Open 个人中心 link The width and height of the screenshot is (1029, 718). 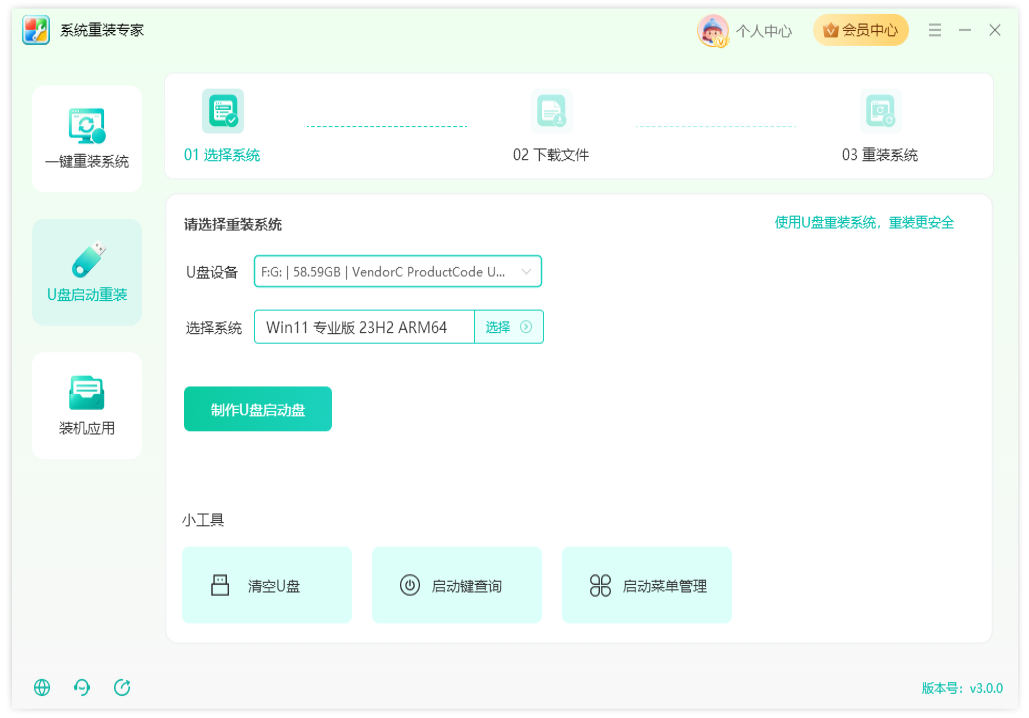point(764,31)
